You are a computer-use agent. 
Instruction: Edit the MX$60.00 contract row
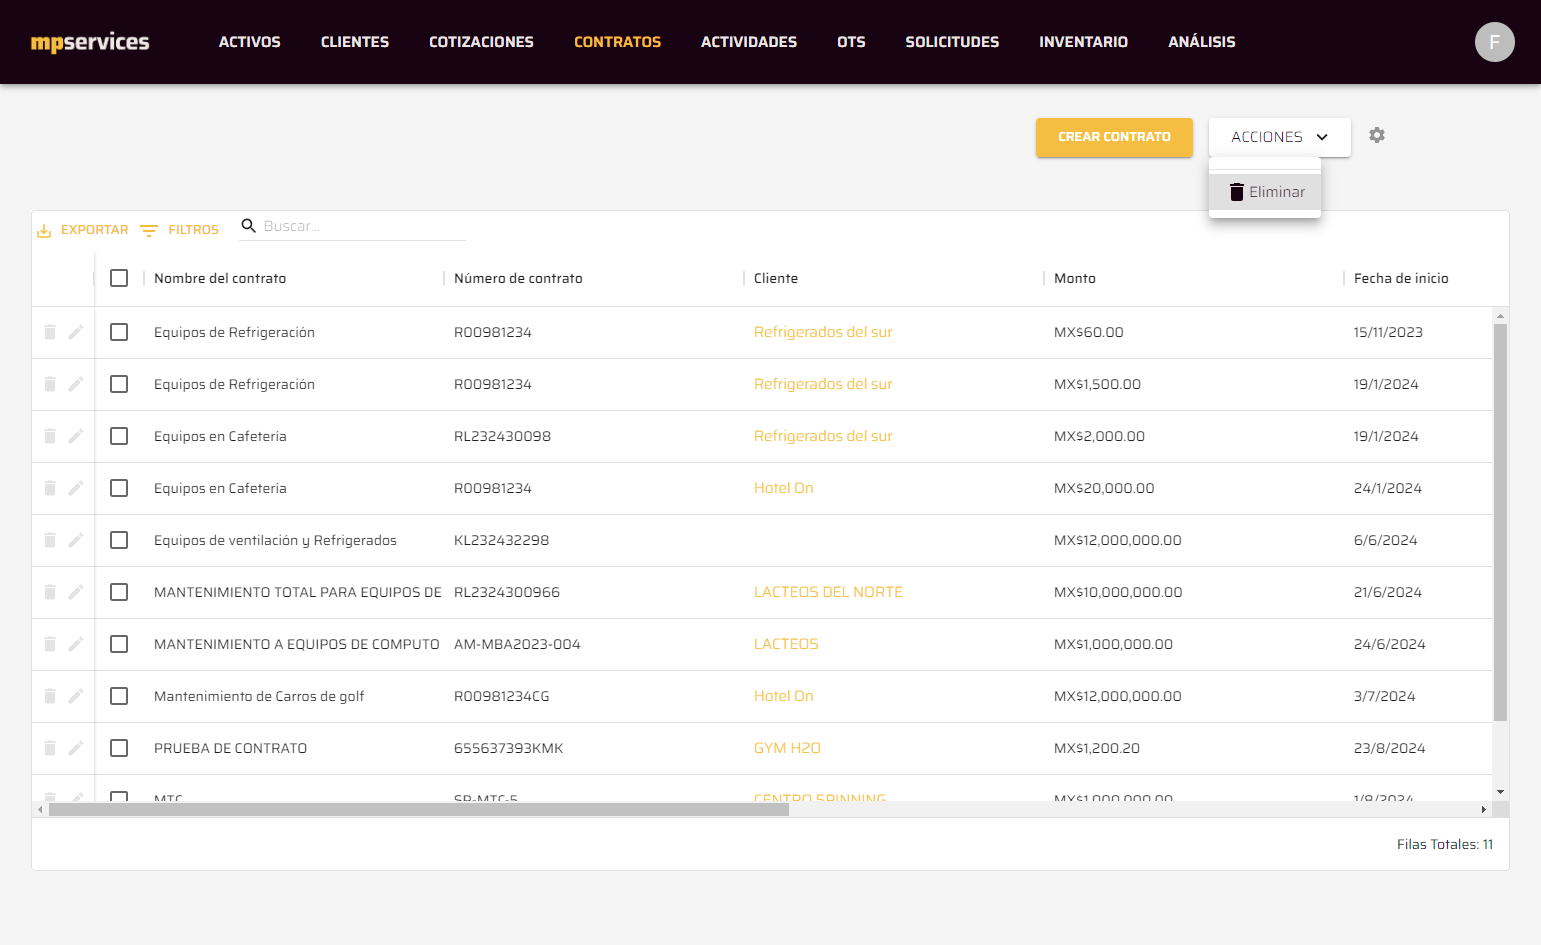coord(76,332)
